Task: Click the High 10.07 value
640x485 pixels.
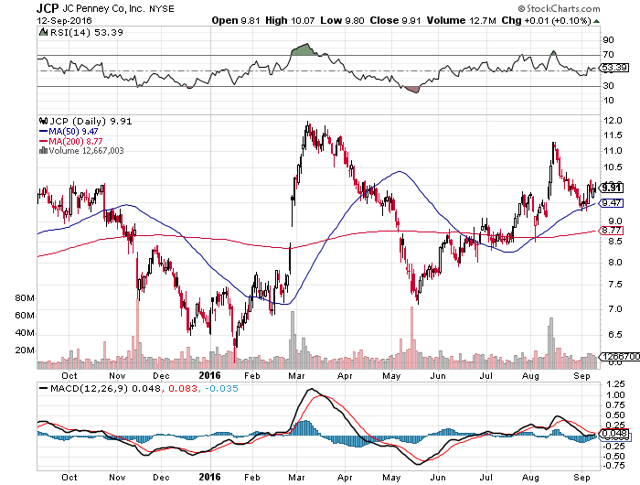Action: [x=290, y=20]
